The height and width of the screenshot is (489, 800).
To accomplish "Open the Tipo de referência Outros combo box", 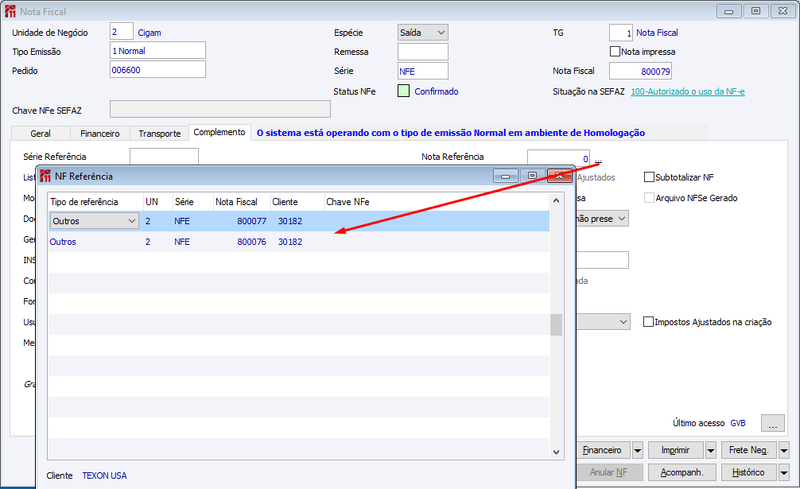I will [94, 221].
